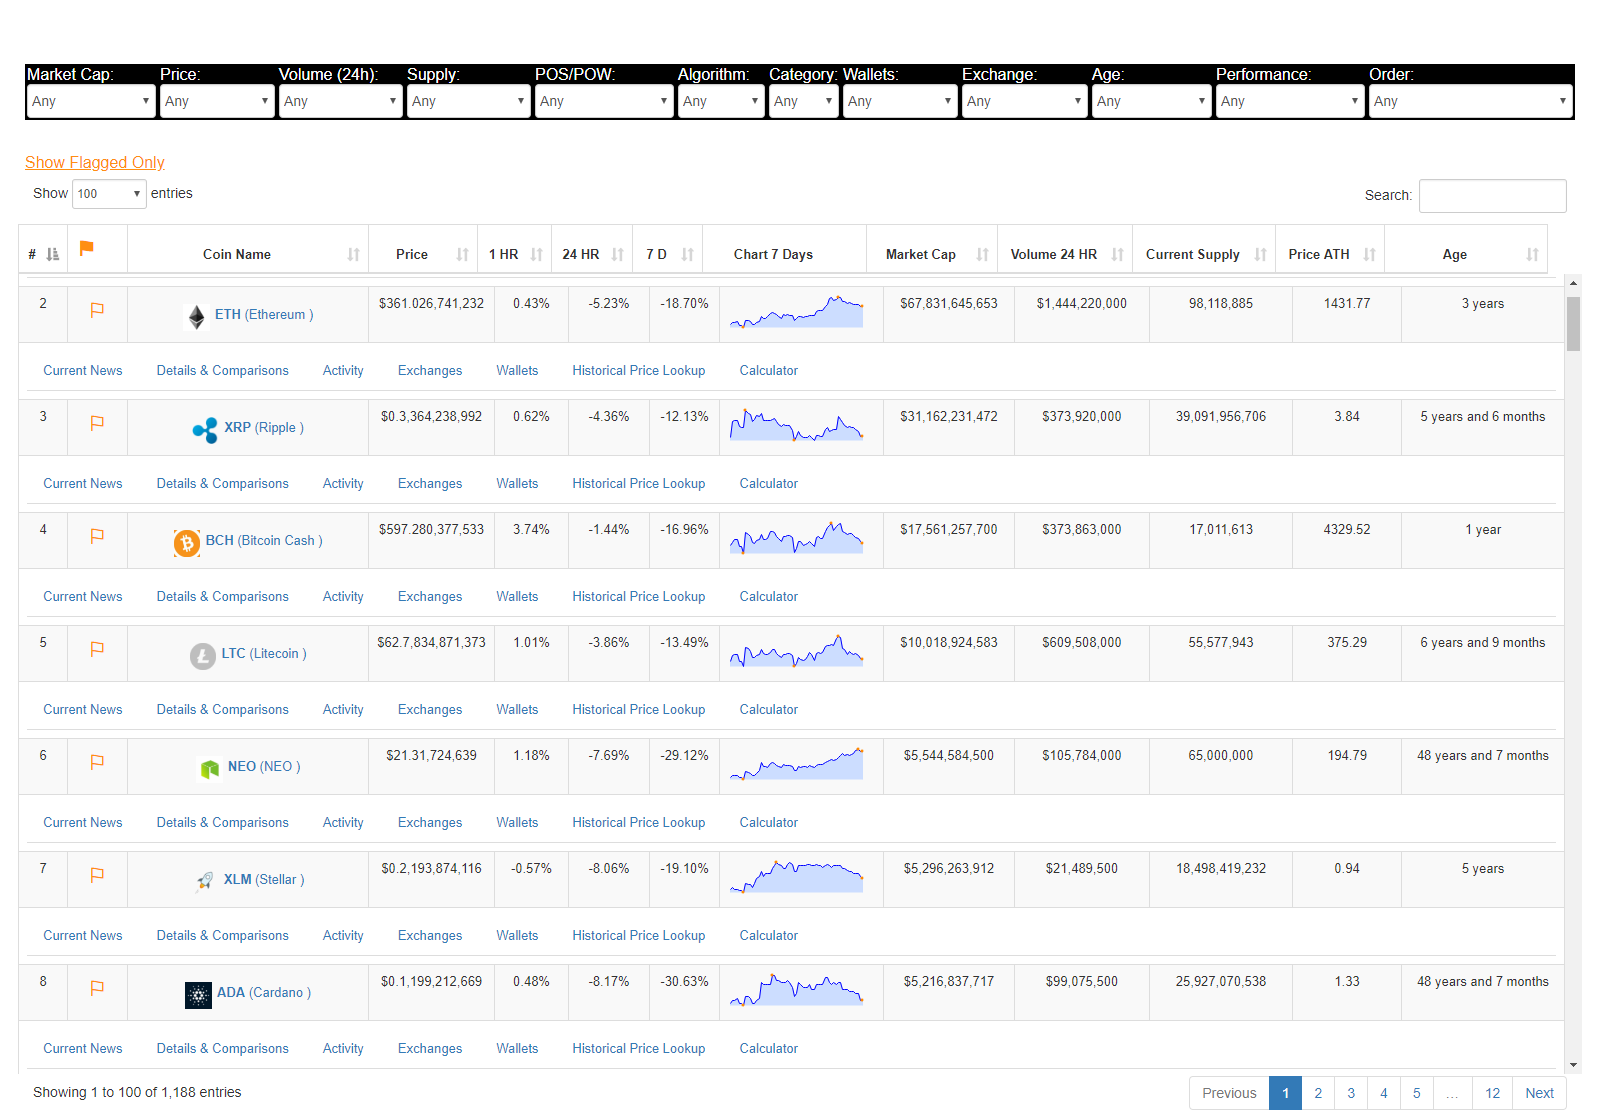The width and height of the screenshot is (1600, 1117).
Task: Open the Algorithm filter dropdown
Action: pos(721,101)
